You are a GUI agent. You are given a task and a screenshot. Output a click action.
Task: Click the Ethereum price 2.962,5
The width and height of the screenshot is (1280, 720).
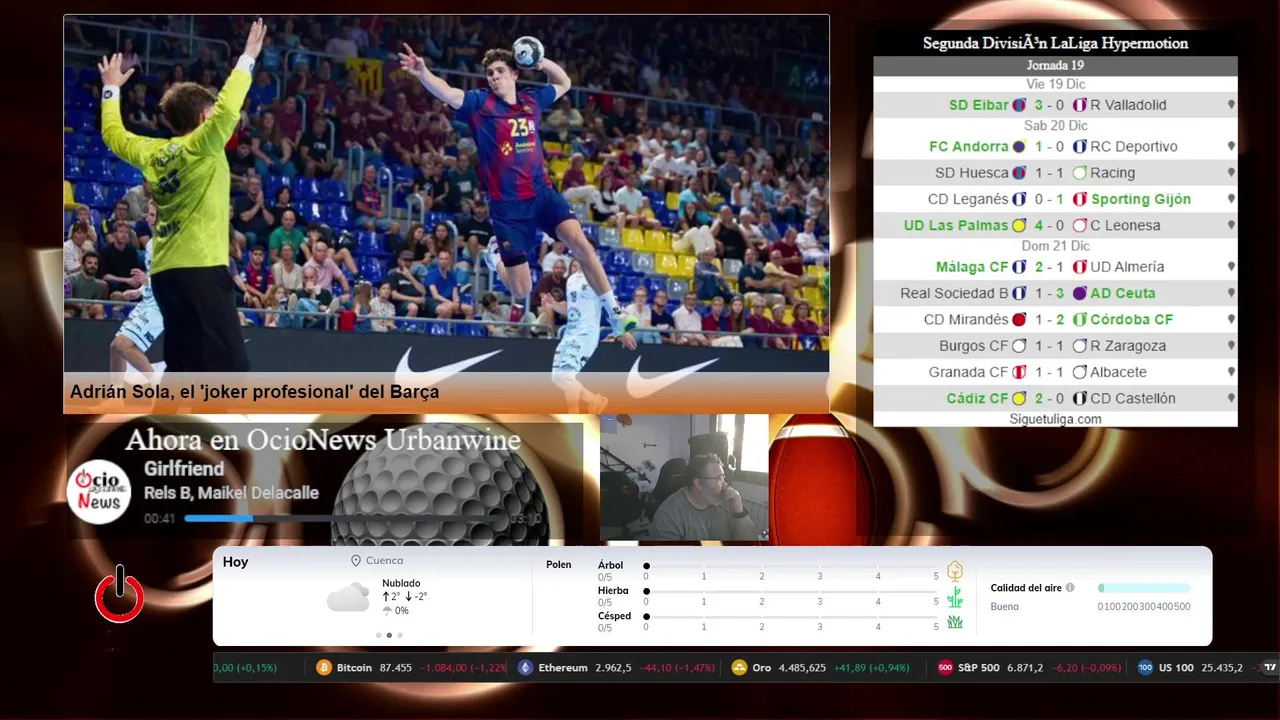[613, 667]
